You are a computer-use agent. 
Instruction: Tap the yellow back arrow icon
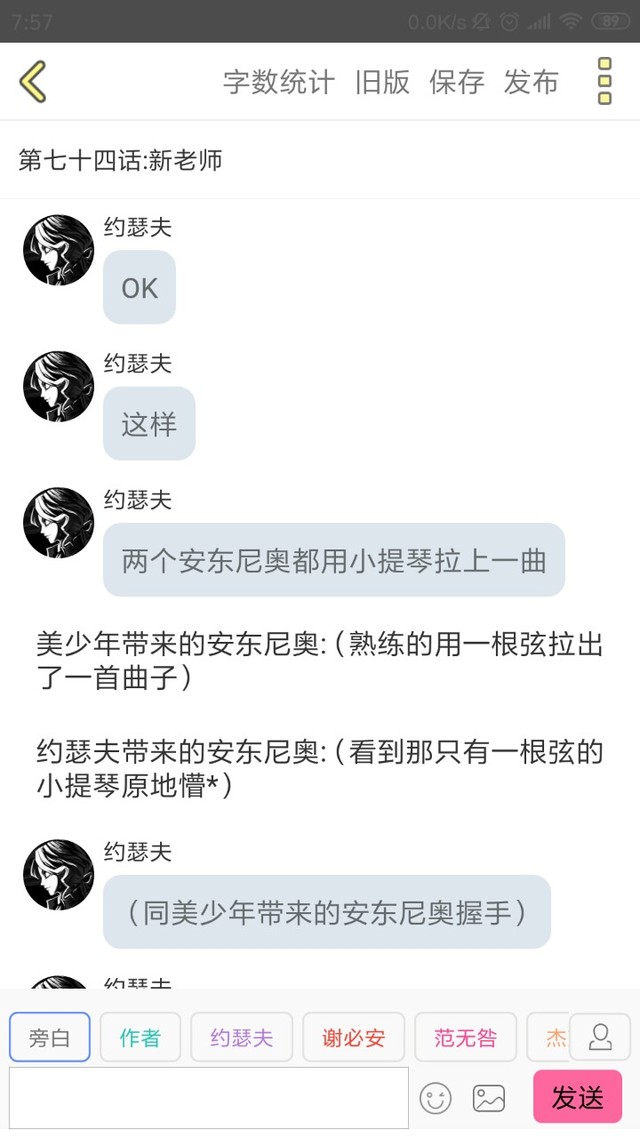pos(33,81)
